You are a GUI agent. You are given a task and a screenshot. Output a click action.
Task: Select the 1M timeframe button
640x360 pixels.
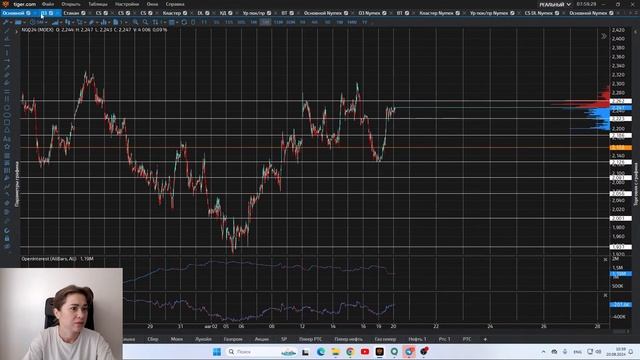[253, 22]
